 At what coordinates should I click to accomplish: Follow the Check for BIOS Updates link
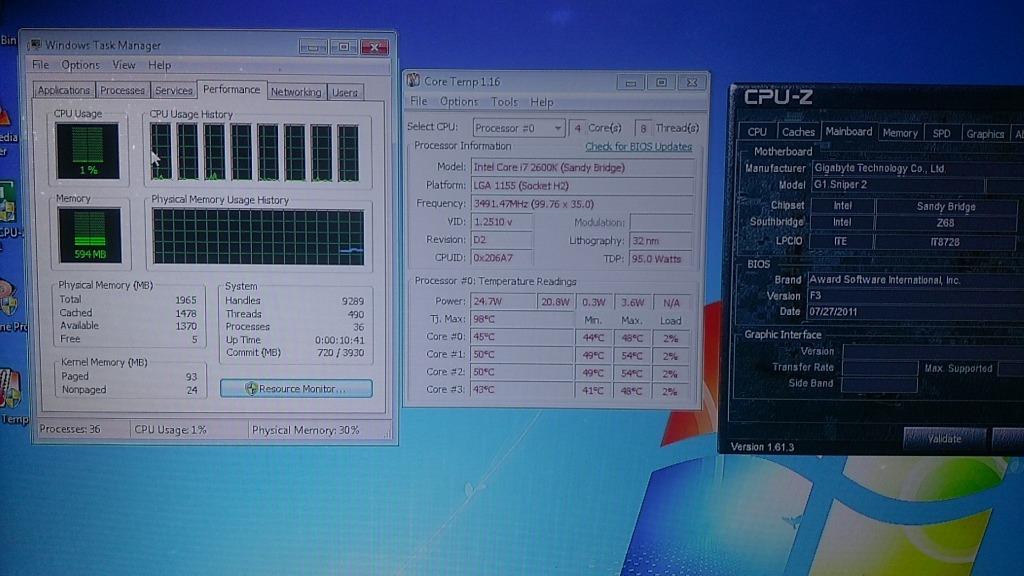coord(637,146)
